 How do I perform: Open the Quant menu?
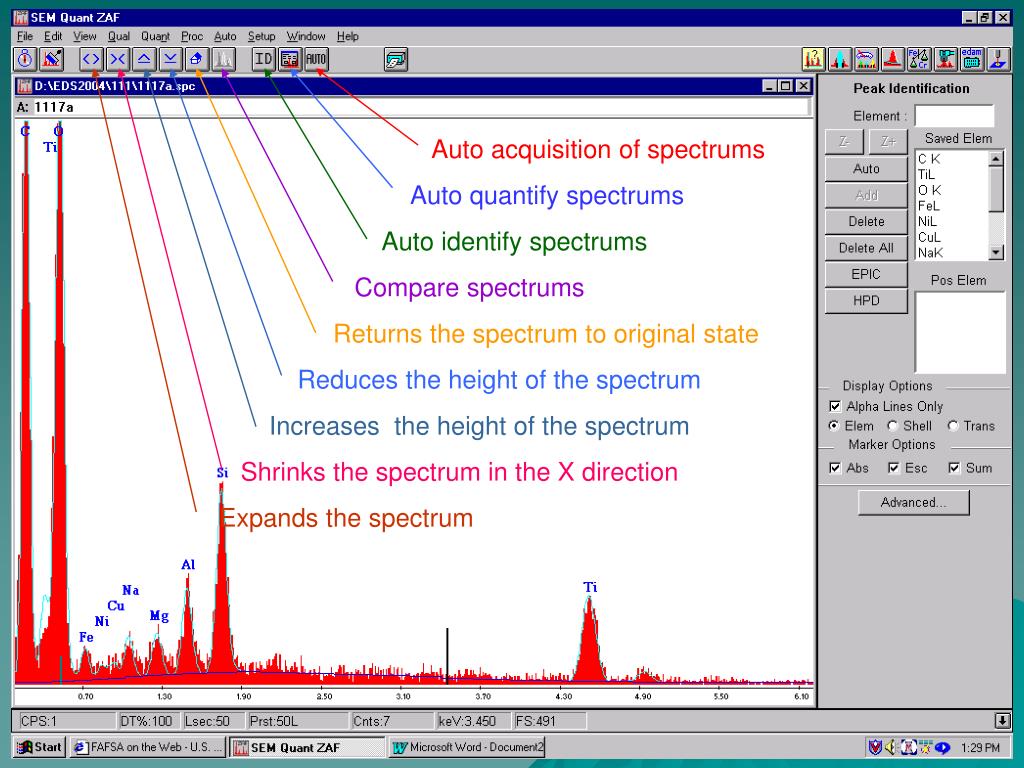point(155,37)
